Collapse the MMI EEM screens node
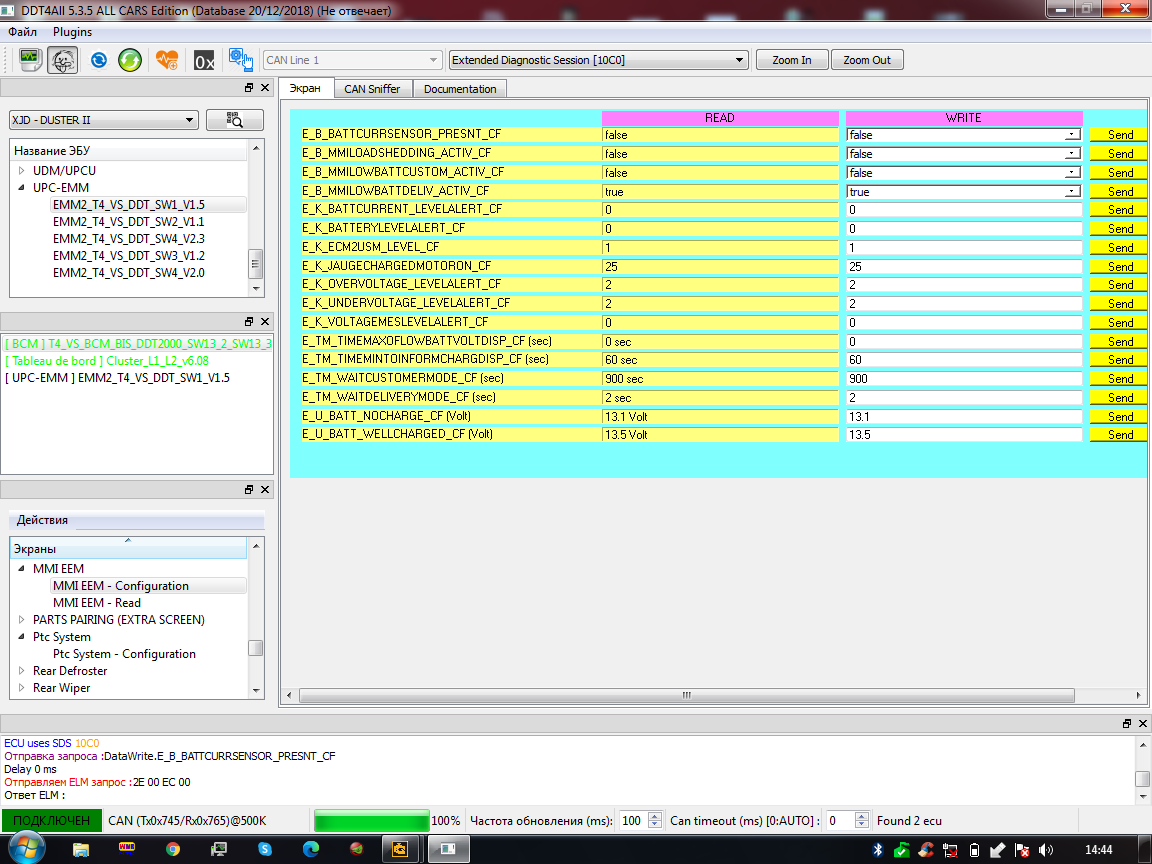Screen dimensions: 1152x864 click(x=21, y=569)
